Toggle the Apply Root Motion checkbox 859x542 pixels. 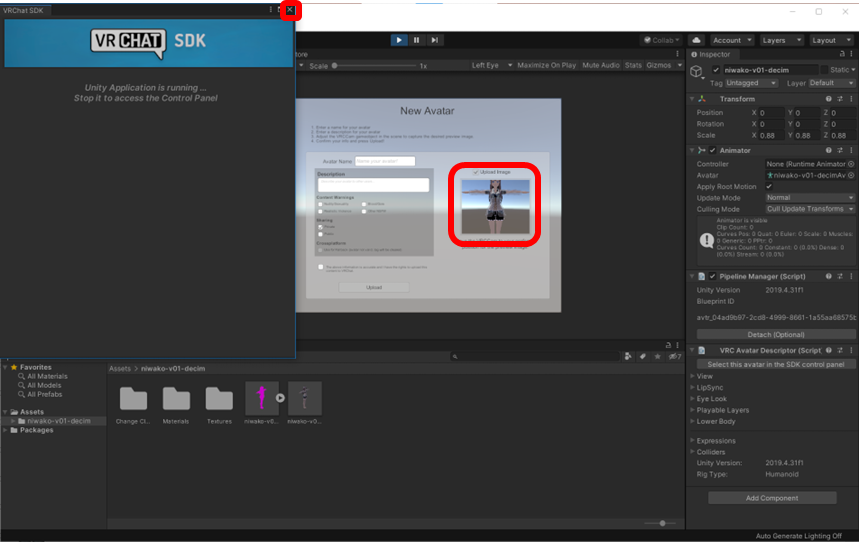point(769,187)
